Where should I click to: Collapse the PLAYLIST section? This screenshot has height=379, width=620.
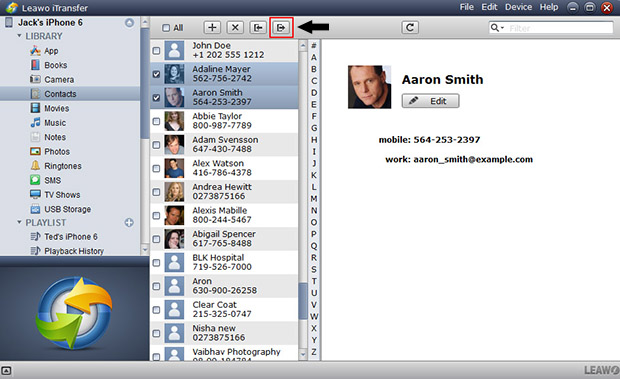(x=19, y=222)
